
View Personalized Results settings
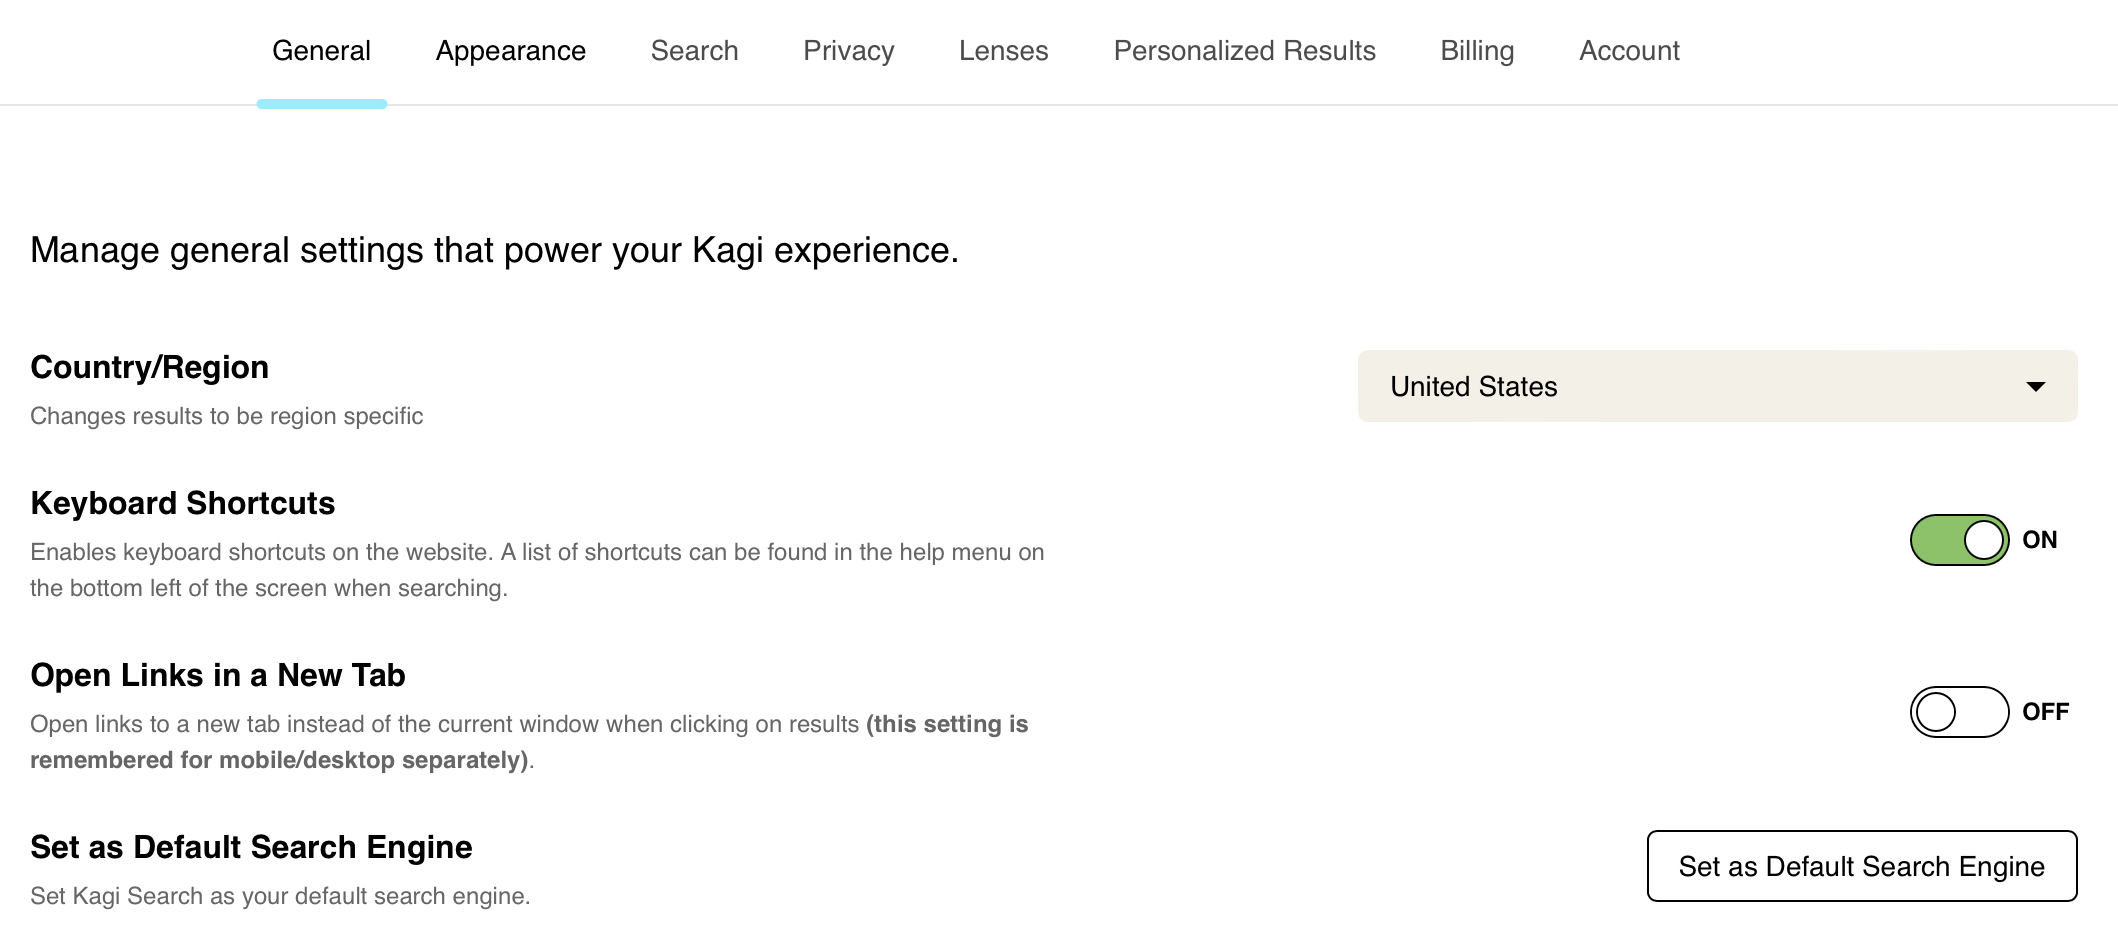coord(1245,50)
